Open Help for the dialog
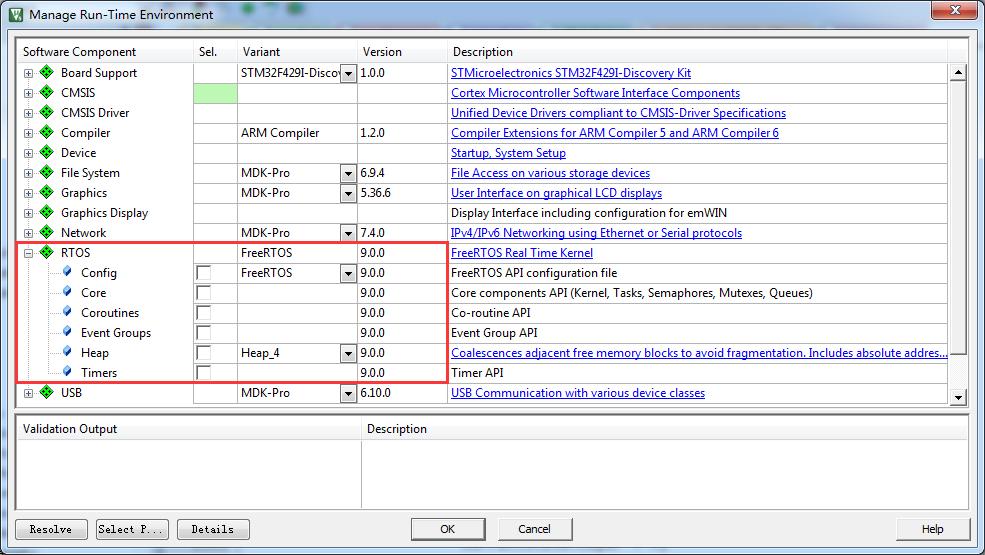The height and width of the screenshot is (555, 985). coord(932,529)
